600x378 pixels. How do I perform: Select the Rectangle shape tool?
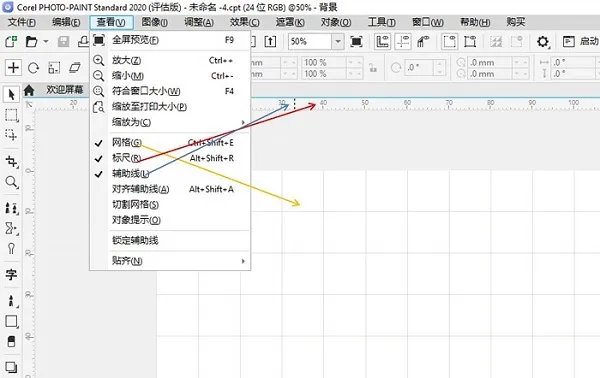pyautogui.click(x=11, y=321)
